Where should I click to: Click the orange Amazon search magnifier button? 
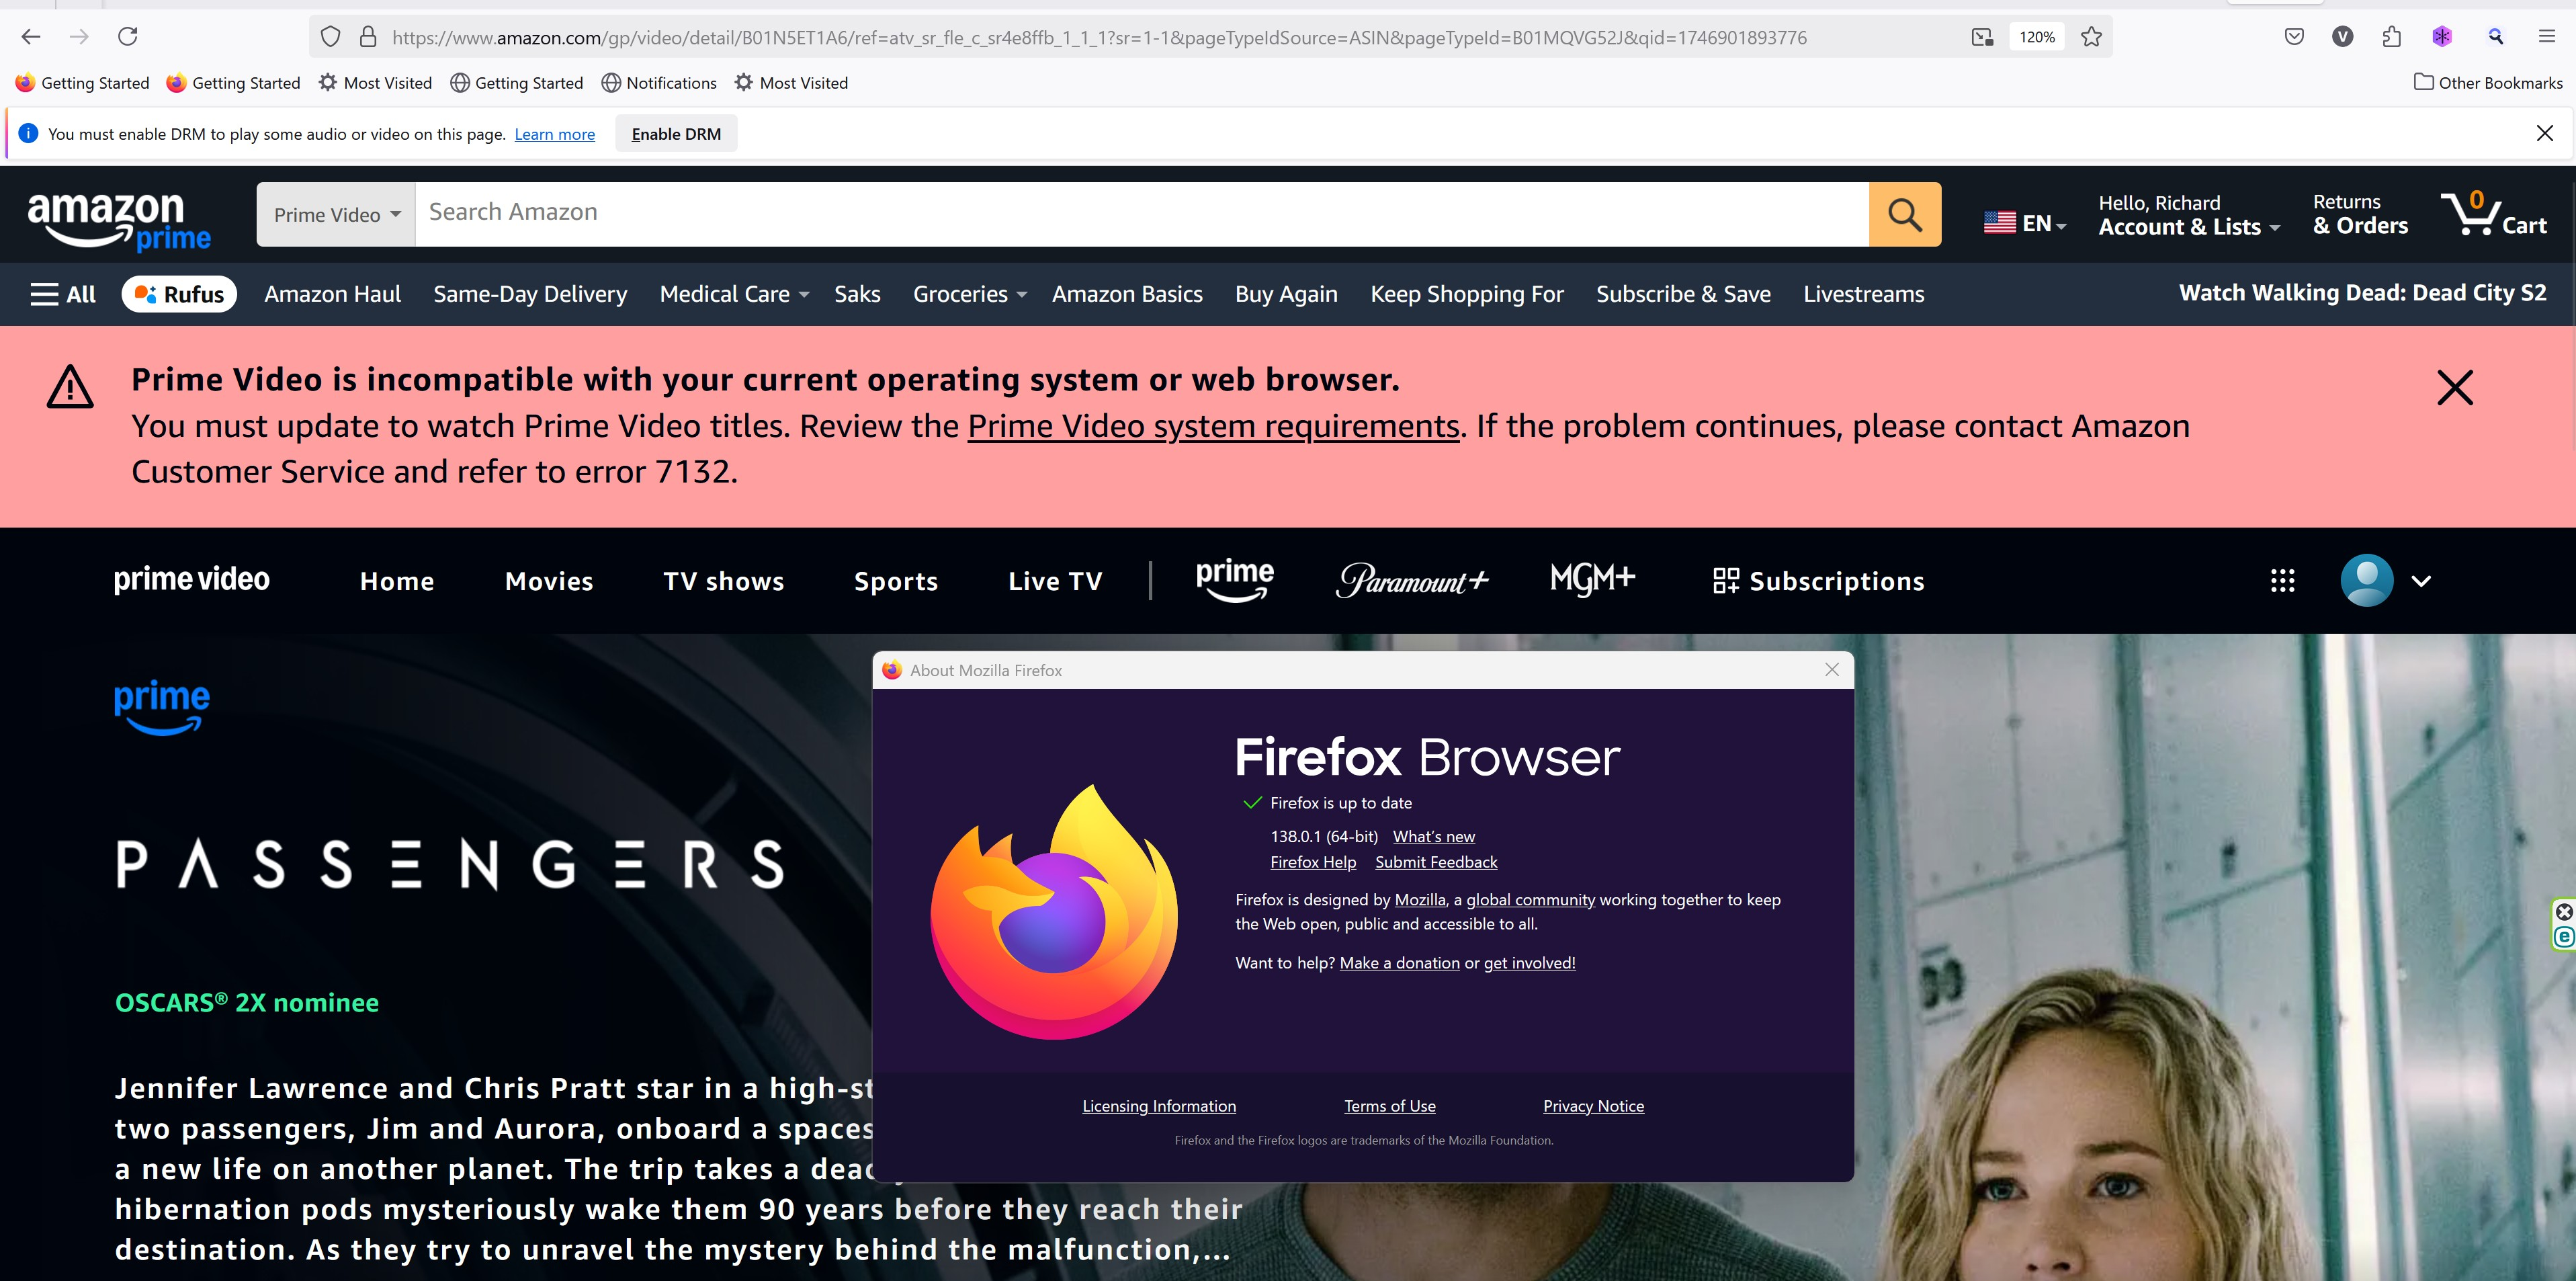(x=1904, y=214)
